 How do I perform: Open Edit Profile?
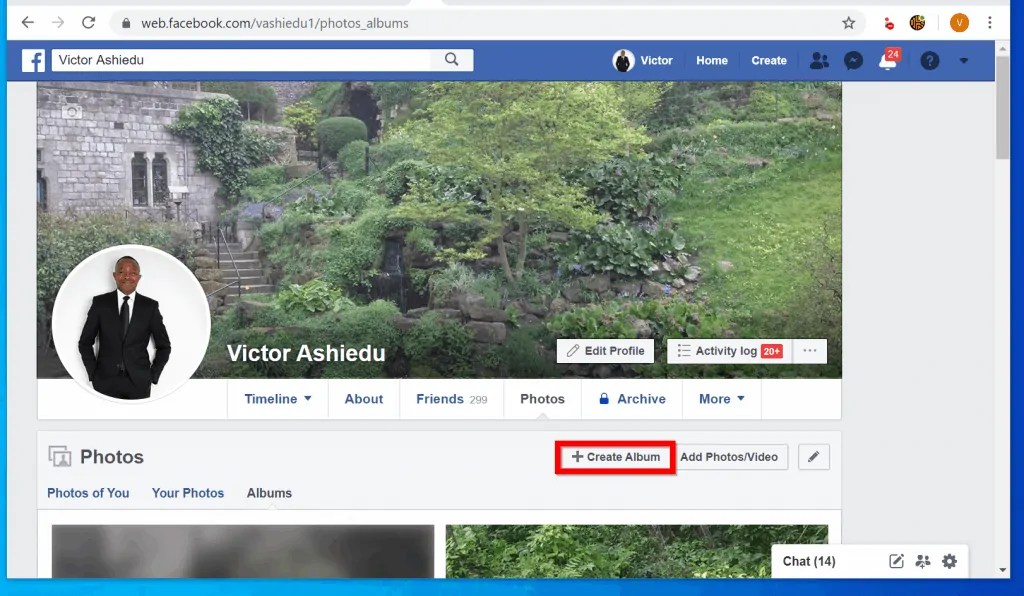pos(605,350)
